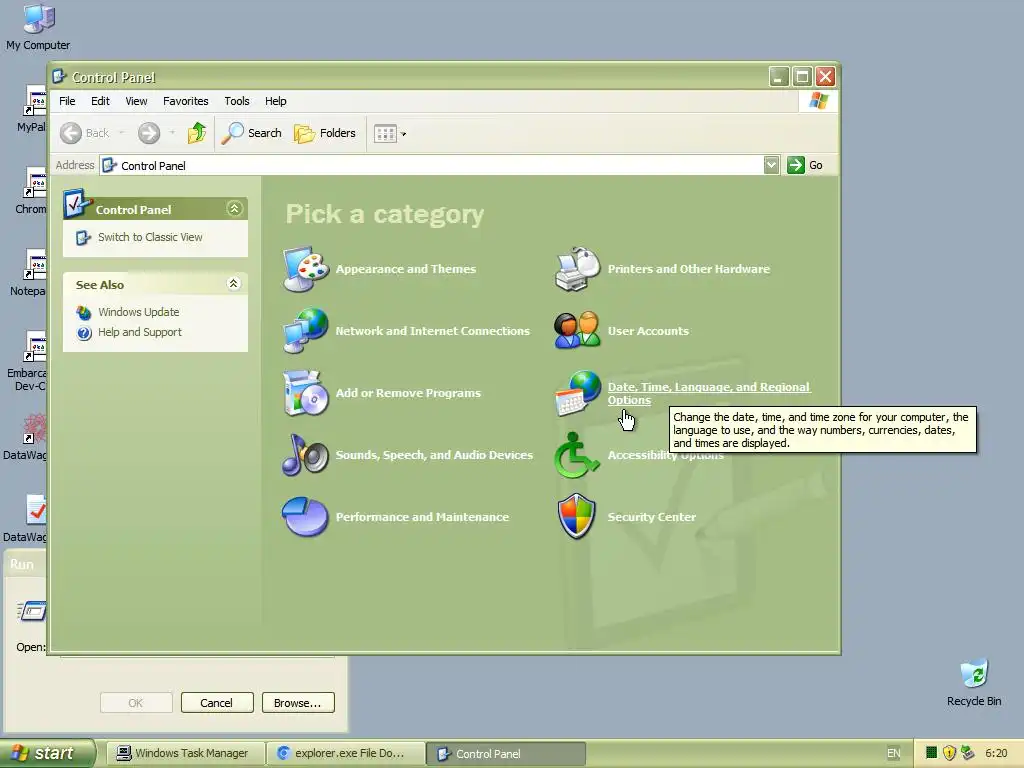Image resolution: width=1024 pixels, height=768 pixels.
Task: Open the User Accounts people icon
Action: (x=577, y=330)
